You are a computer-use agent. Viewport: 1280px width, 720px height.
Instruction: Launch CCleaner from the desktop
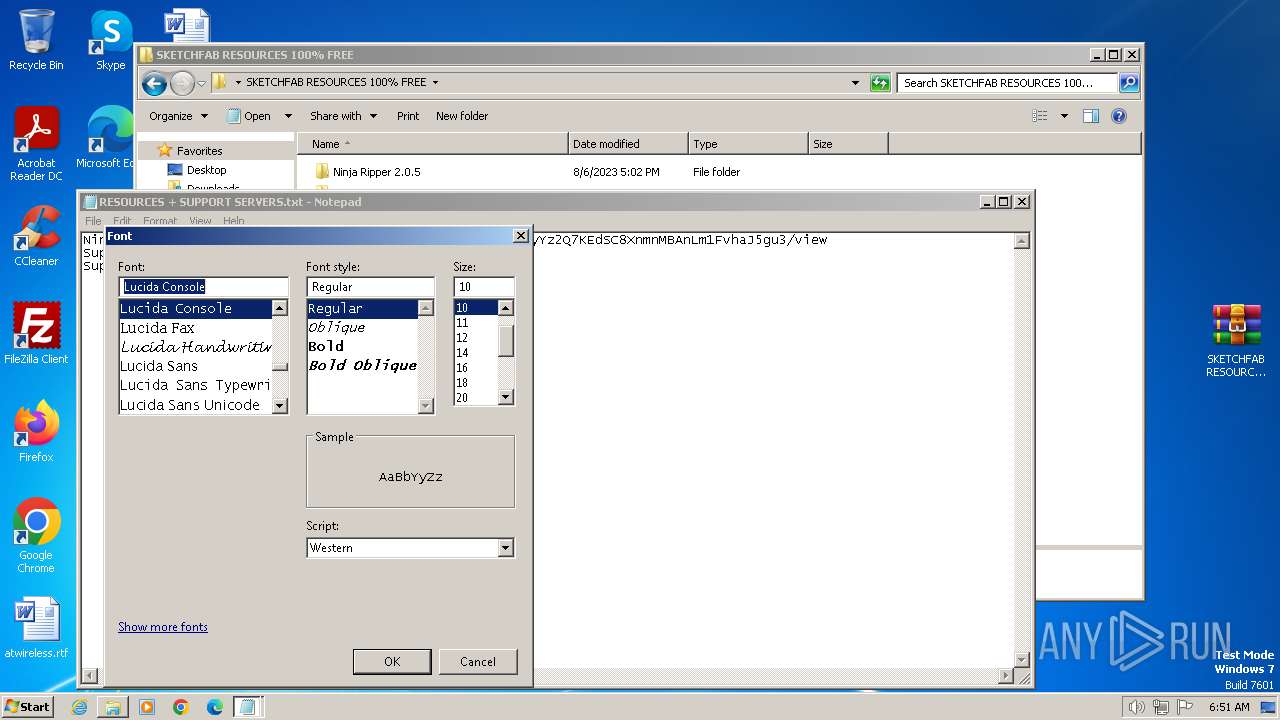36,236
